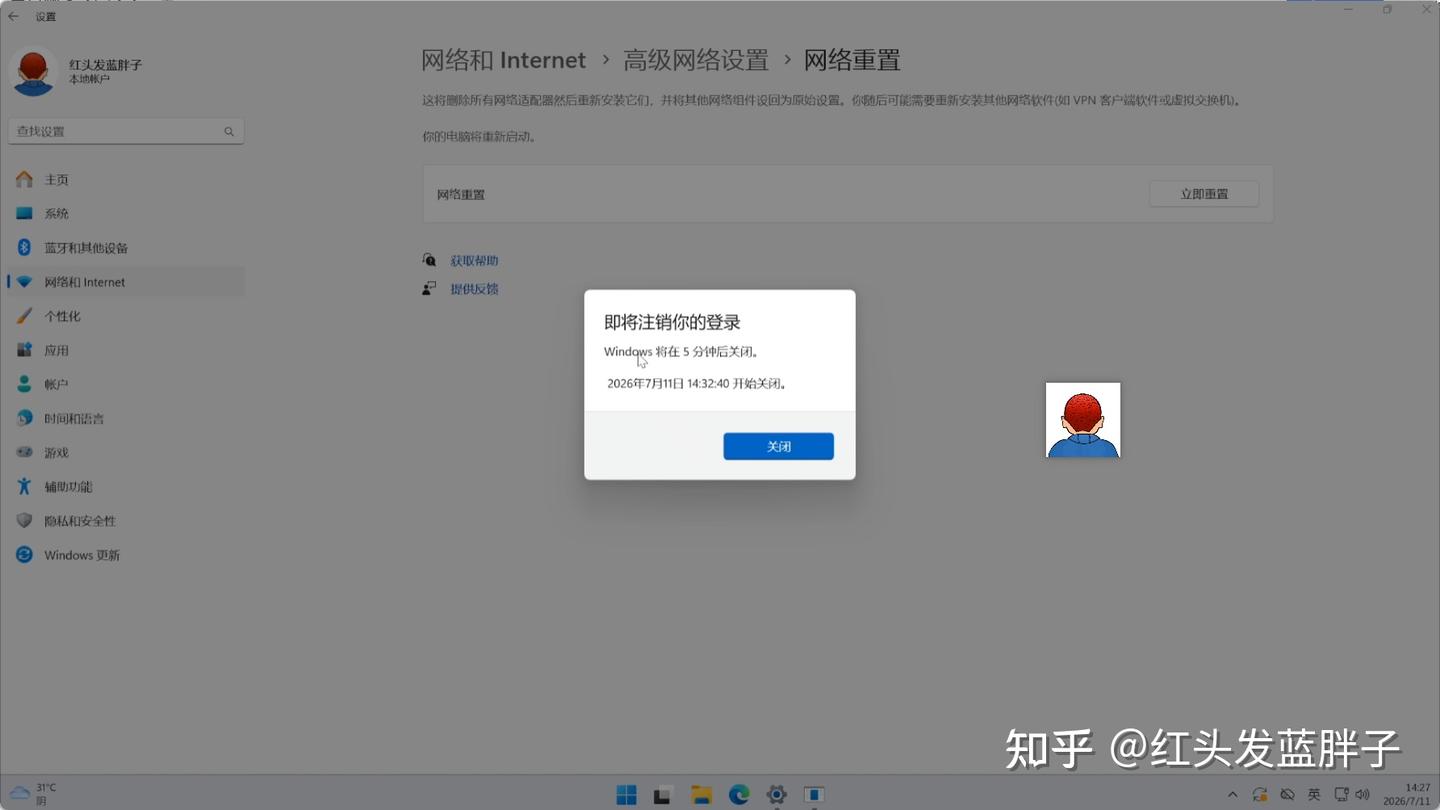Click the 14:32:40 开始关闭 shutdown time line
This screenshot has height=810, width=1440.
coord(697,383)
